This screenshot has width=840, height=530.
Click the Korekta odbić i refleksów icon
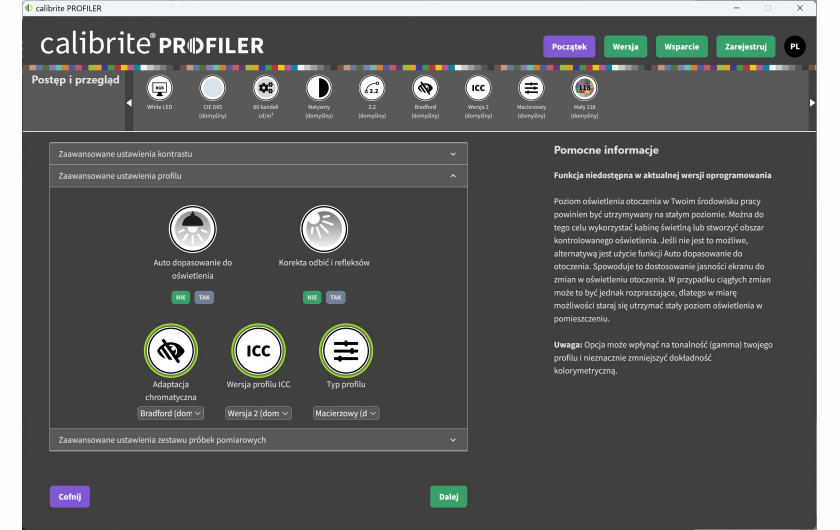pyautogui.click(x=324, y=229)
